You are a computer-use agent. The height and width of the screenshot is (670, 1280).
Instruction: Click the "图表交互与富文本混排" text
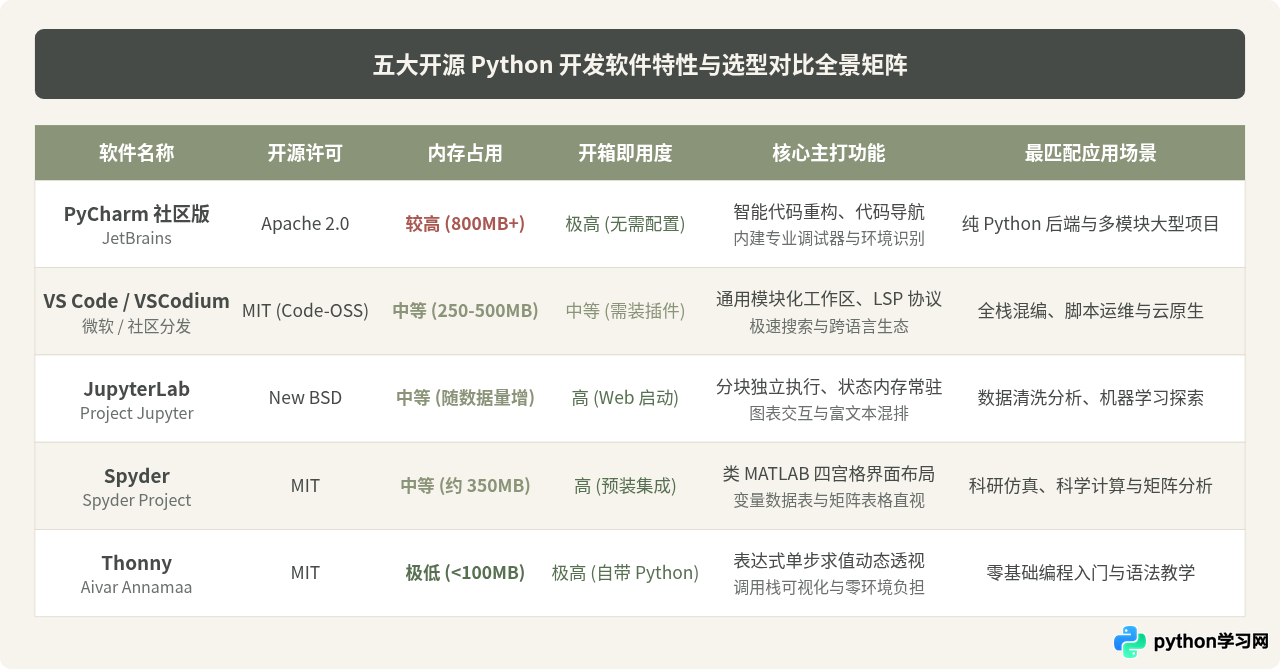829,413
